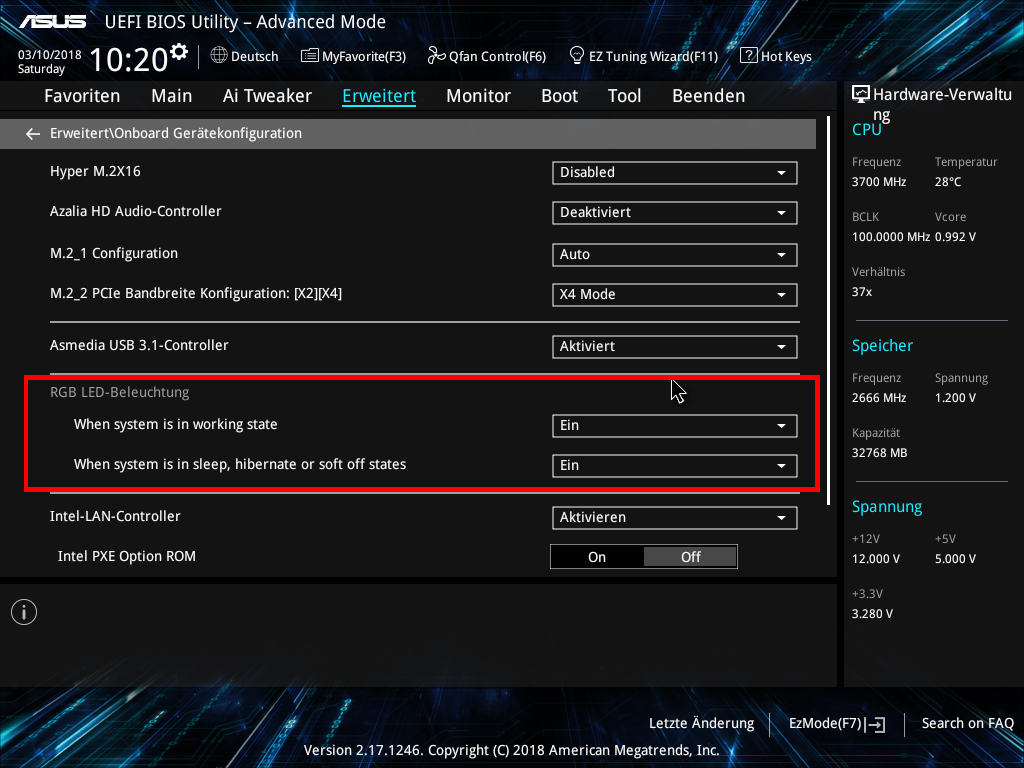Click the info circle icon

point(24,612)
